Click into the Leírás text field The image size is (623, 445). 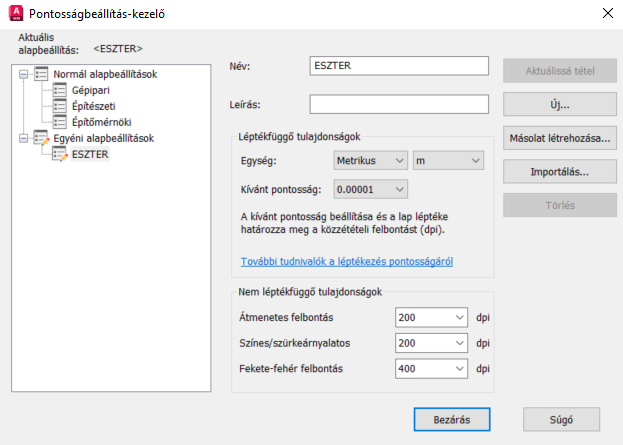[399, 104]
